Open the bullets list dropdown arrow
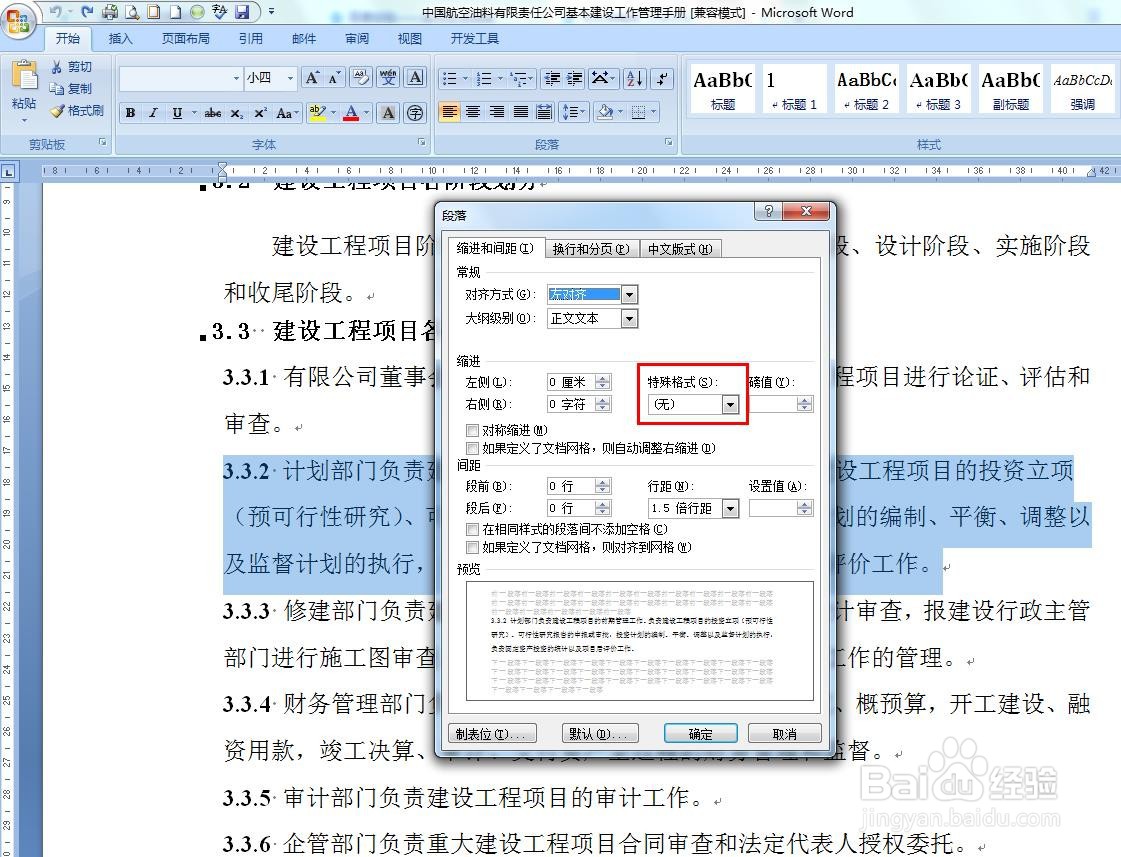Screen dimensions: 1121x857 point(465,78)
